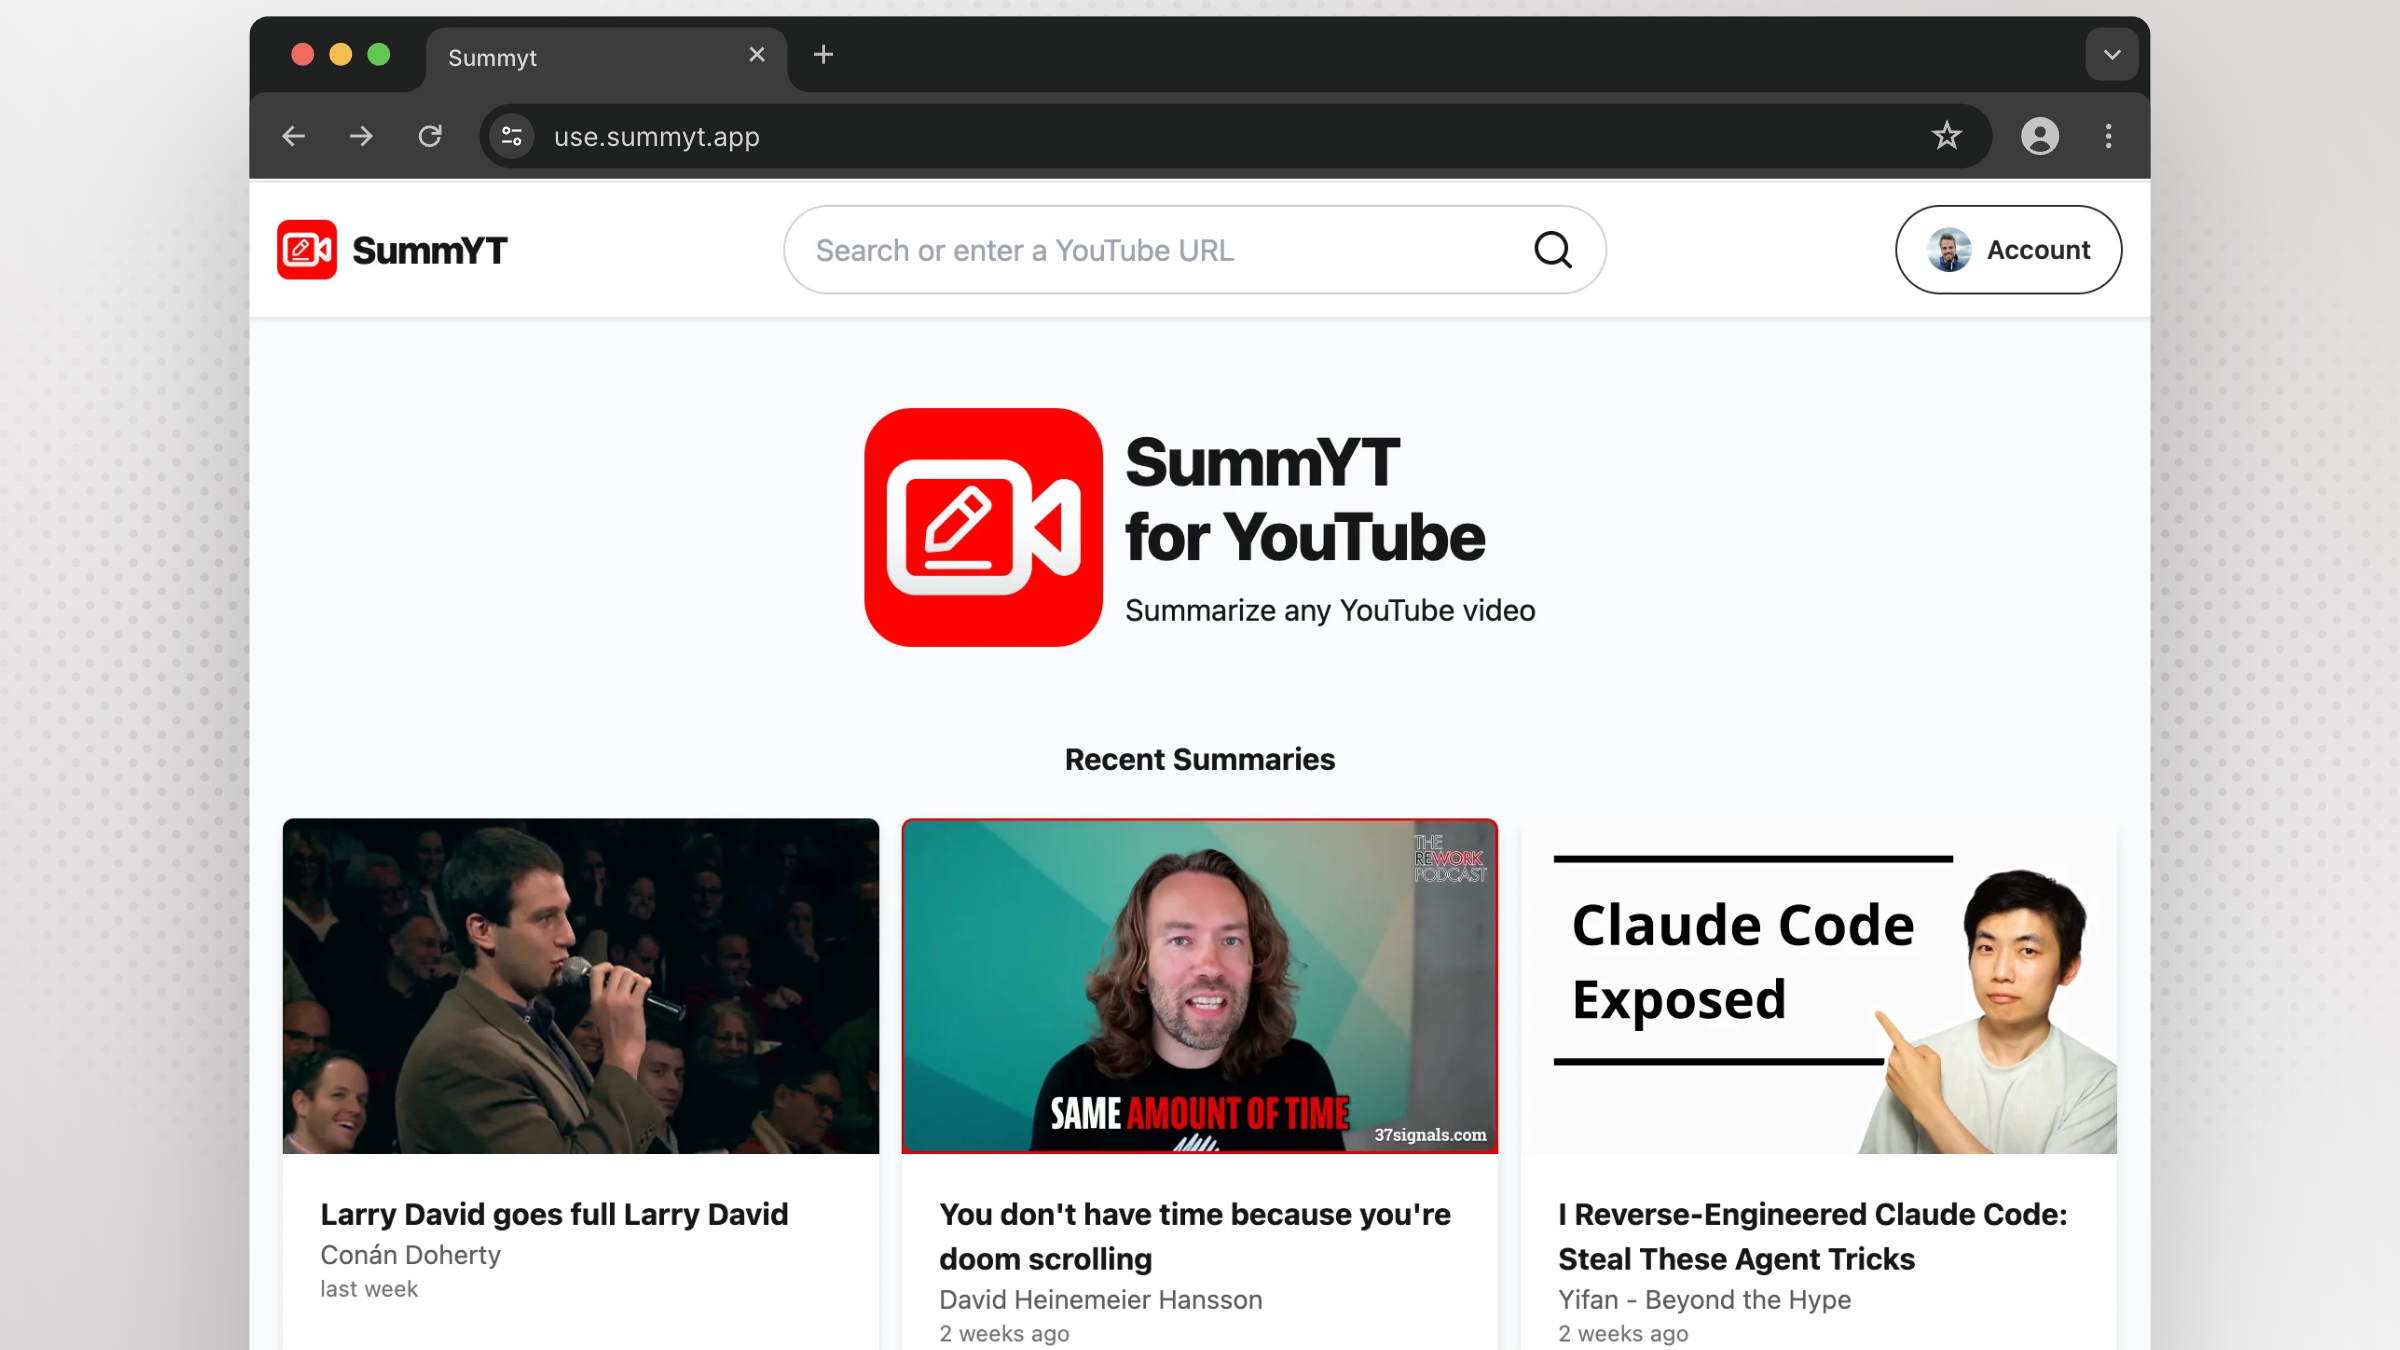Screen dimensions: 2400x1350
Task: Click channel name Yifan - Beyond the Hype
Action: [1704, 1300]
